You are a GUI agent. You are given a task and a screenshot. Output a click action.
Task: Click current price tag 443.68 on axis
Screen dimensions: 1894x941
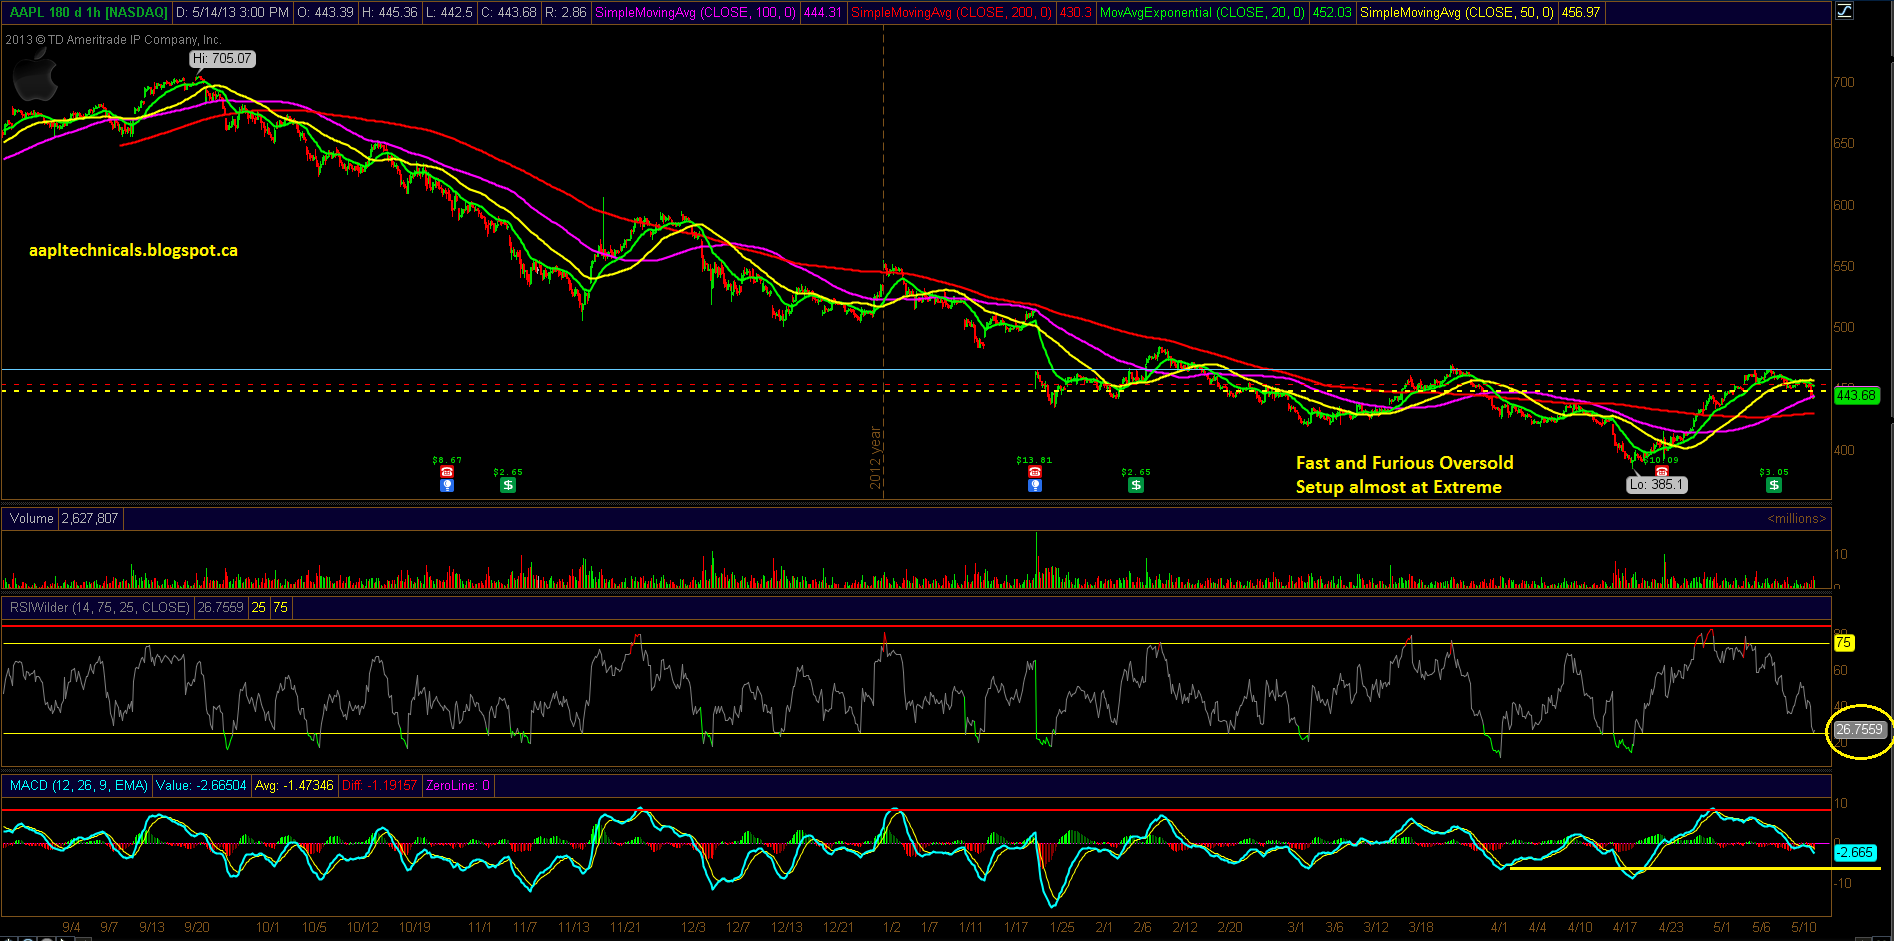[x=1856, y=395]
